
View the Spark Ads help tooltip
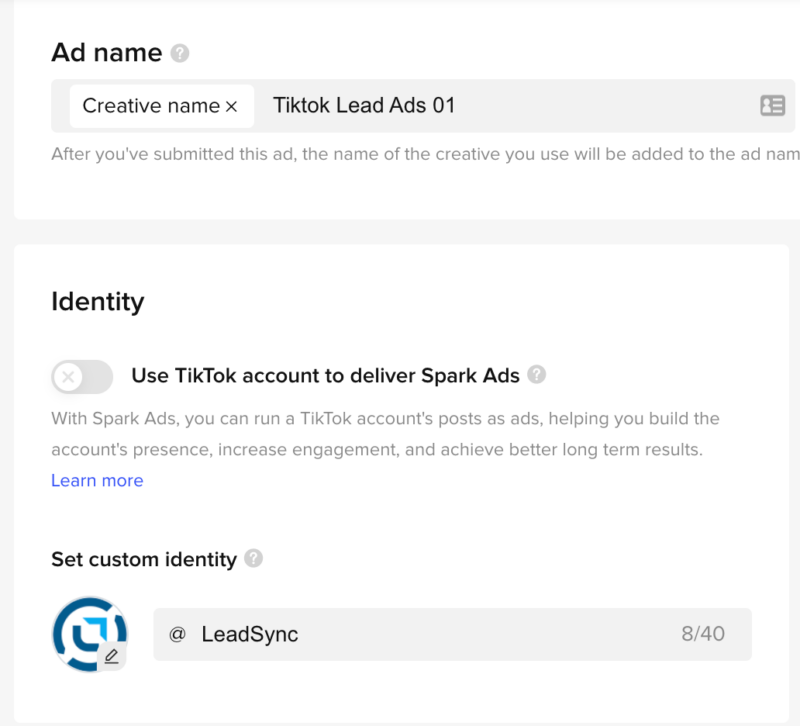[x=537, y=375]
